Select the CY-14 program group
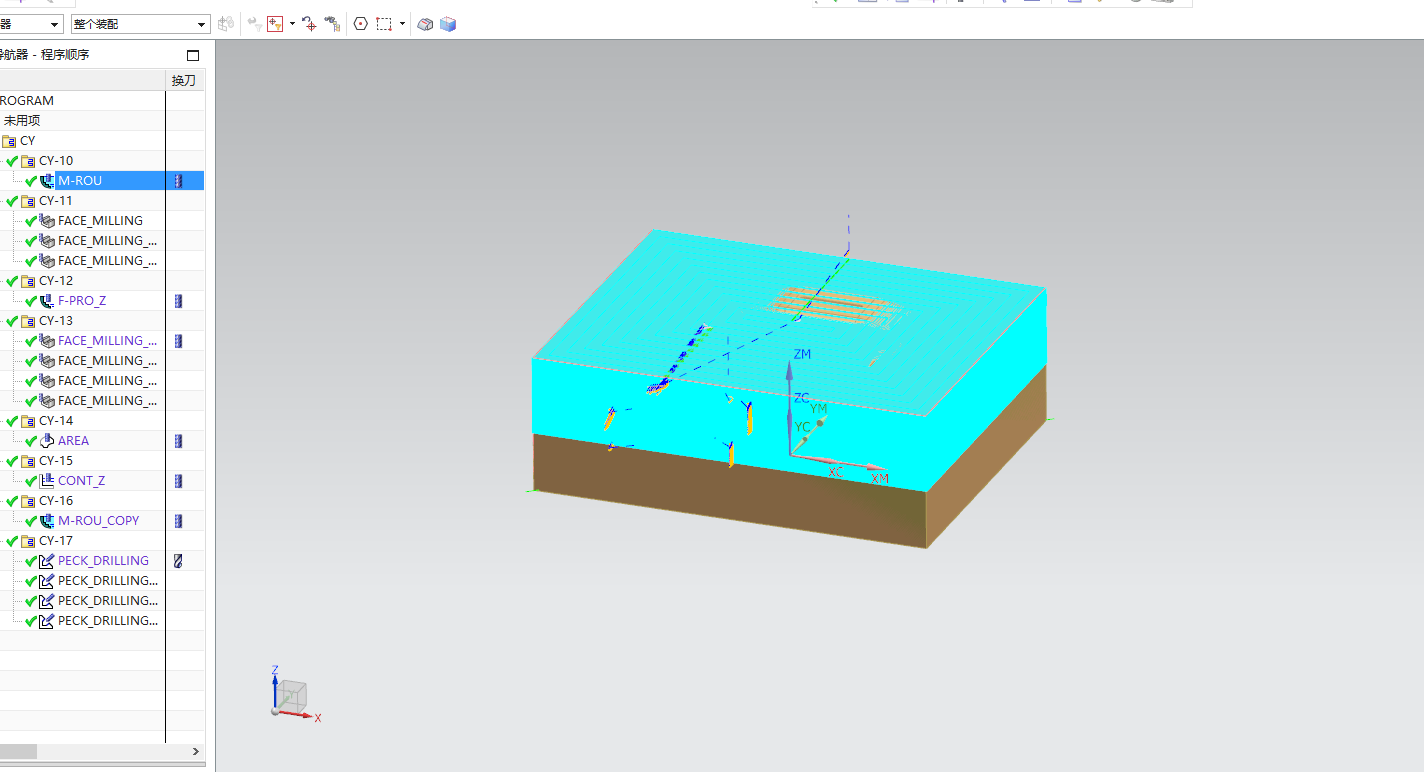 click(56, 421)
